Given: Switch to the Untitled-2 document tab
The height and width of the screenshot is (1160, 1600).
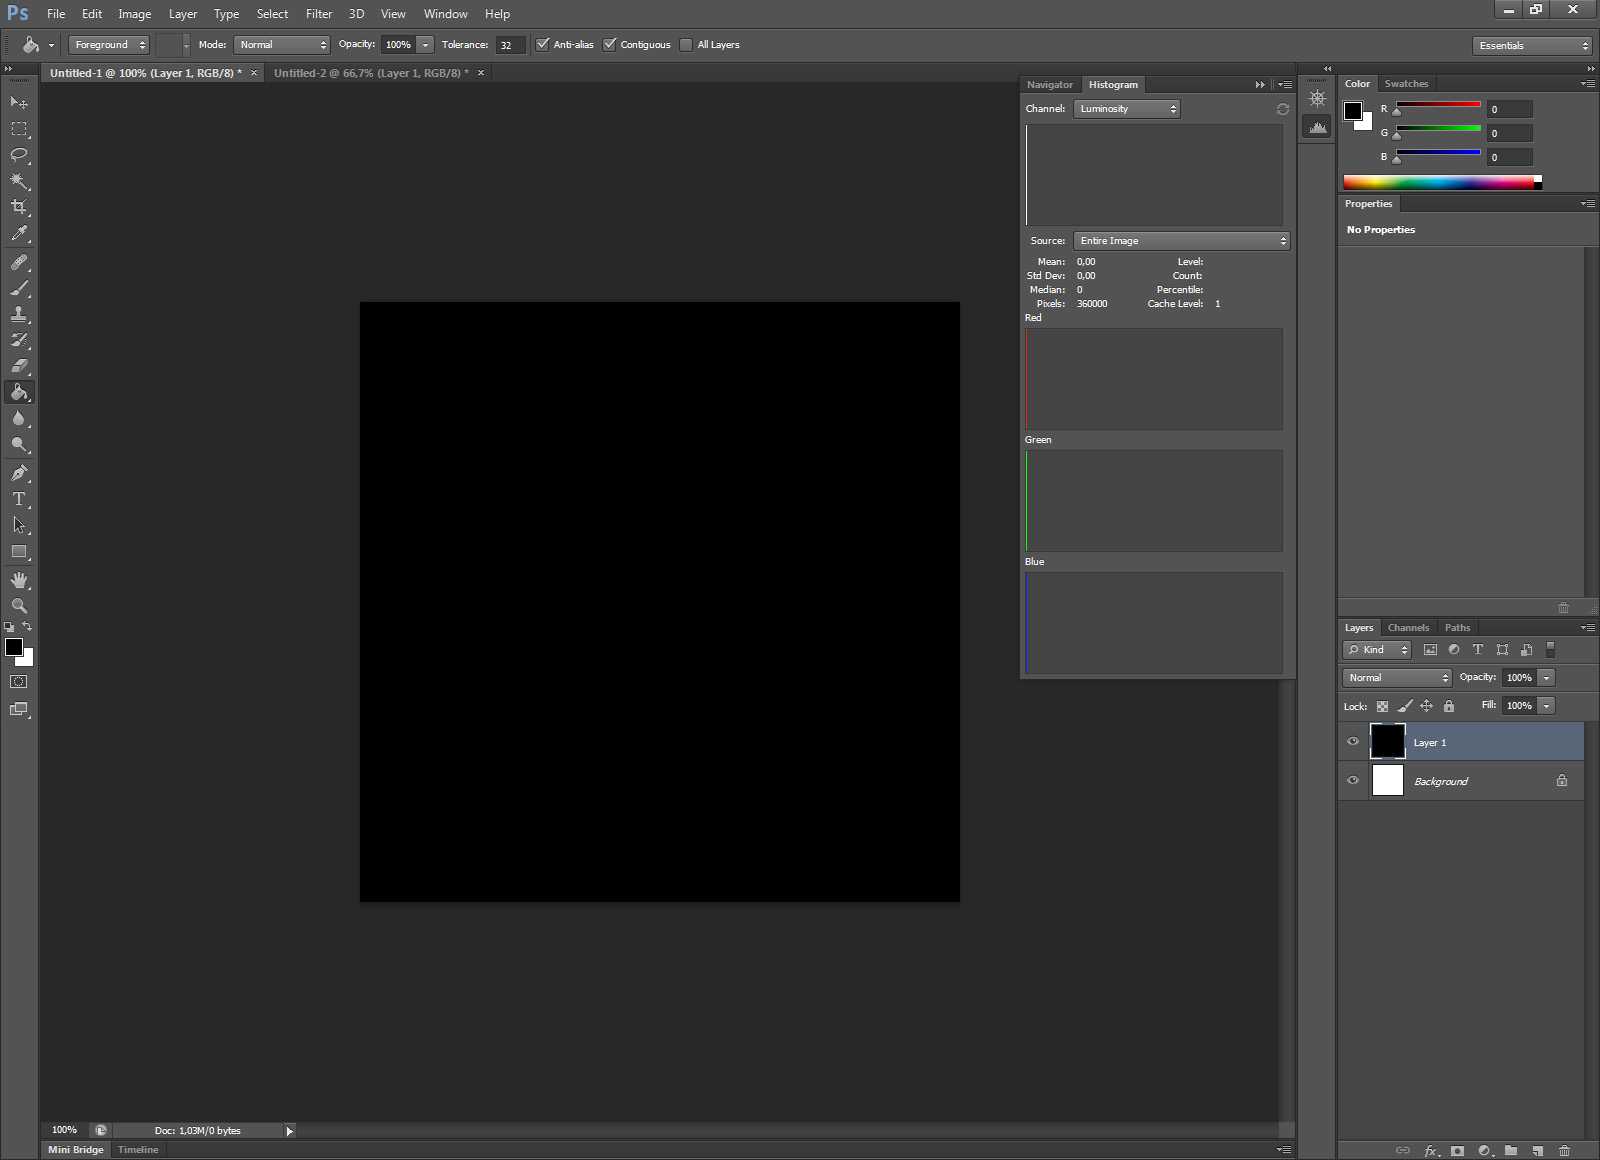Looking at the screenshot, I should click(370, 73).
